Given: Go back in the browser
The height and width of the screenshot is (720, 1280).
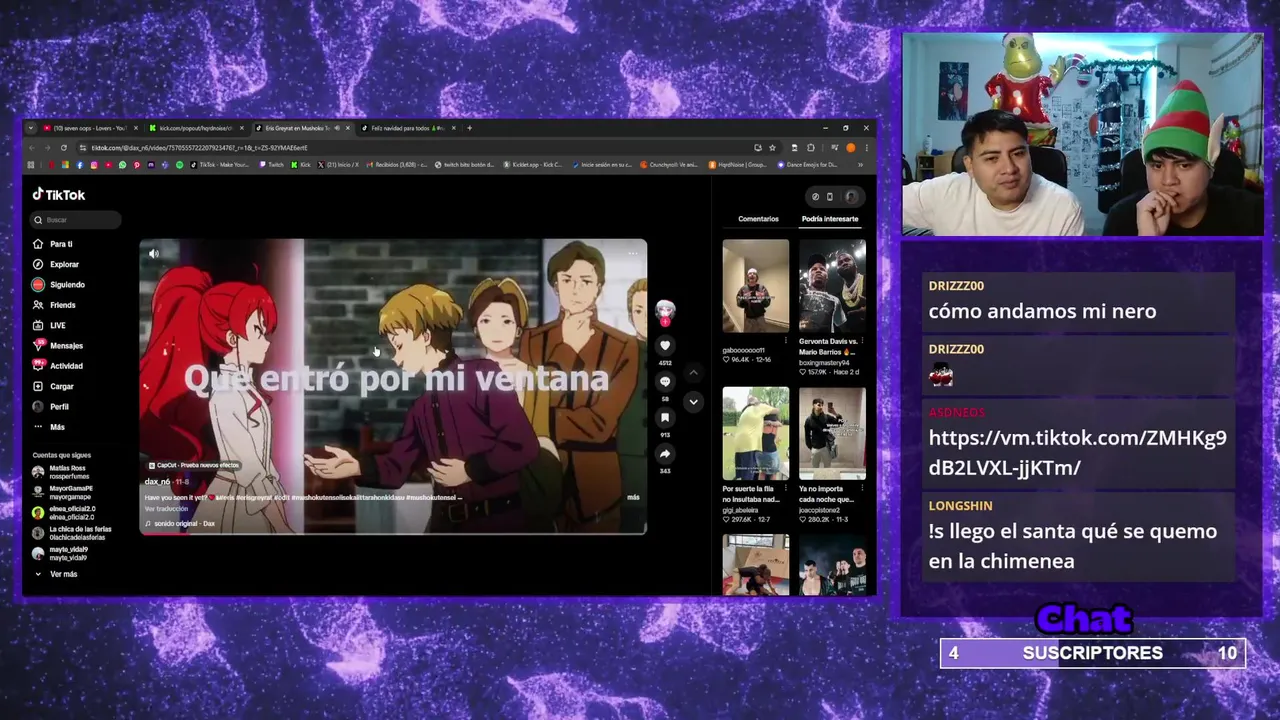Looking at the screenshot, I should [x=32, y=148].
